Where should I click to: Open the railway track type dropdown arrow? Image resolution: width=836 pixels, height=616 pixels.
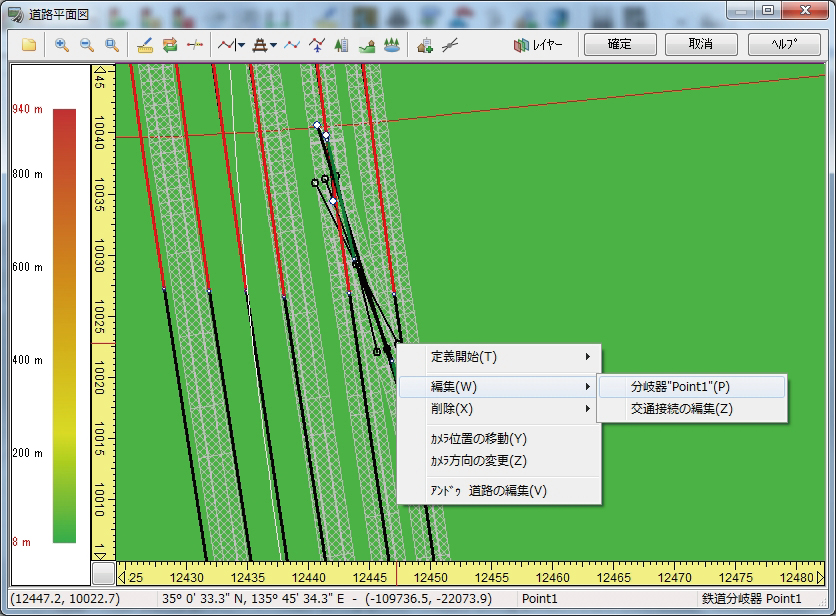click(x=274, y=45)
